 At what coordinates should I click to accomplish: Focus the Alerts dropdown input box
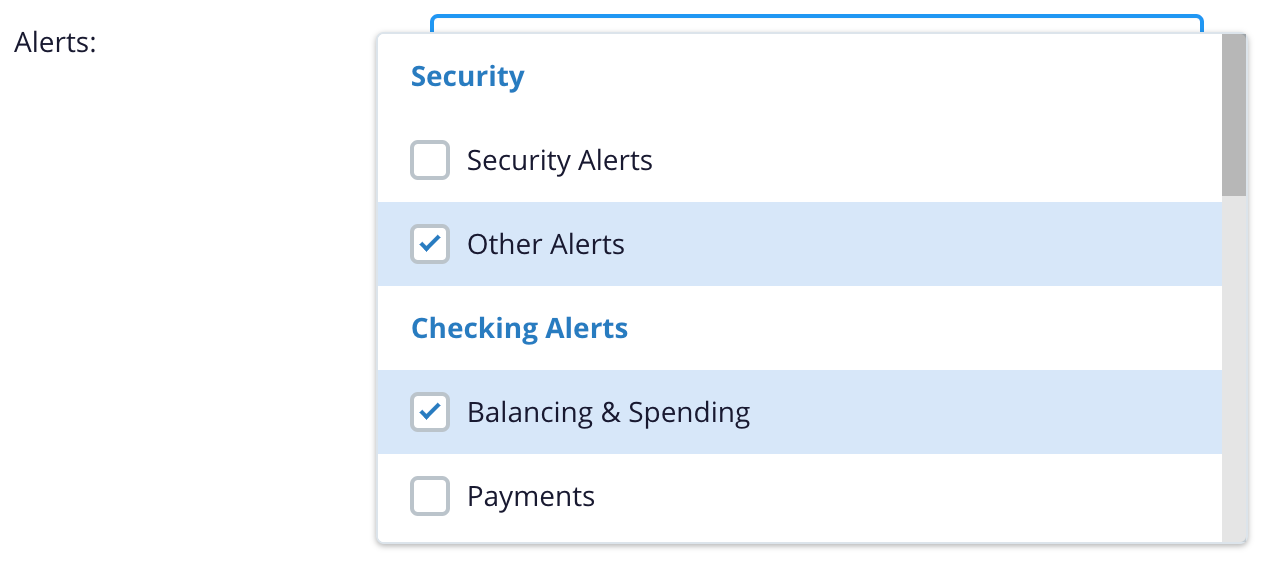[x=815, y=23]
